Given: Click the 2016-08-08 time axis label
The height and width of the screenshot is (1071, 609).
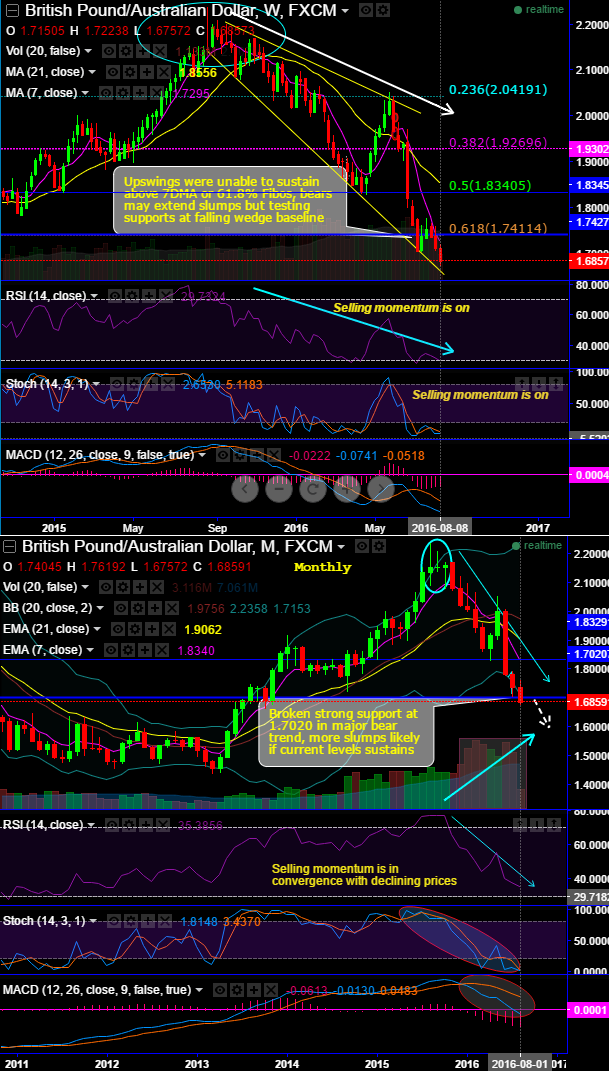Looking at the screenshot, I should [439, 528].
